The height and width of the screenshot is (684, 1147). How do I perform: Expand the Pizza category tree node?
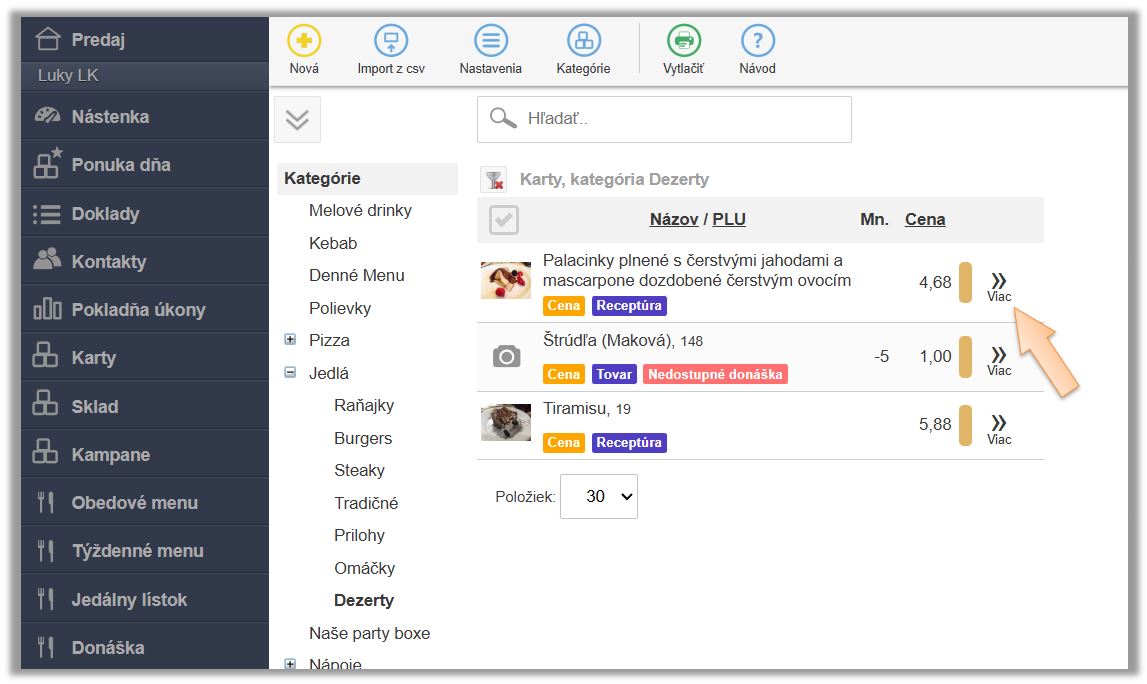pos(290,340)
